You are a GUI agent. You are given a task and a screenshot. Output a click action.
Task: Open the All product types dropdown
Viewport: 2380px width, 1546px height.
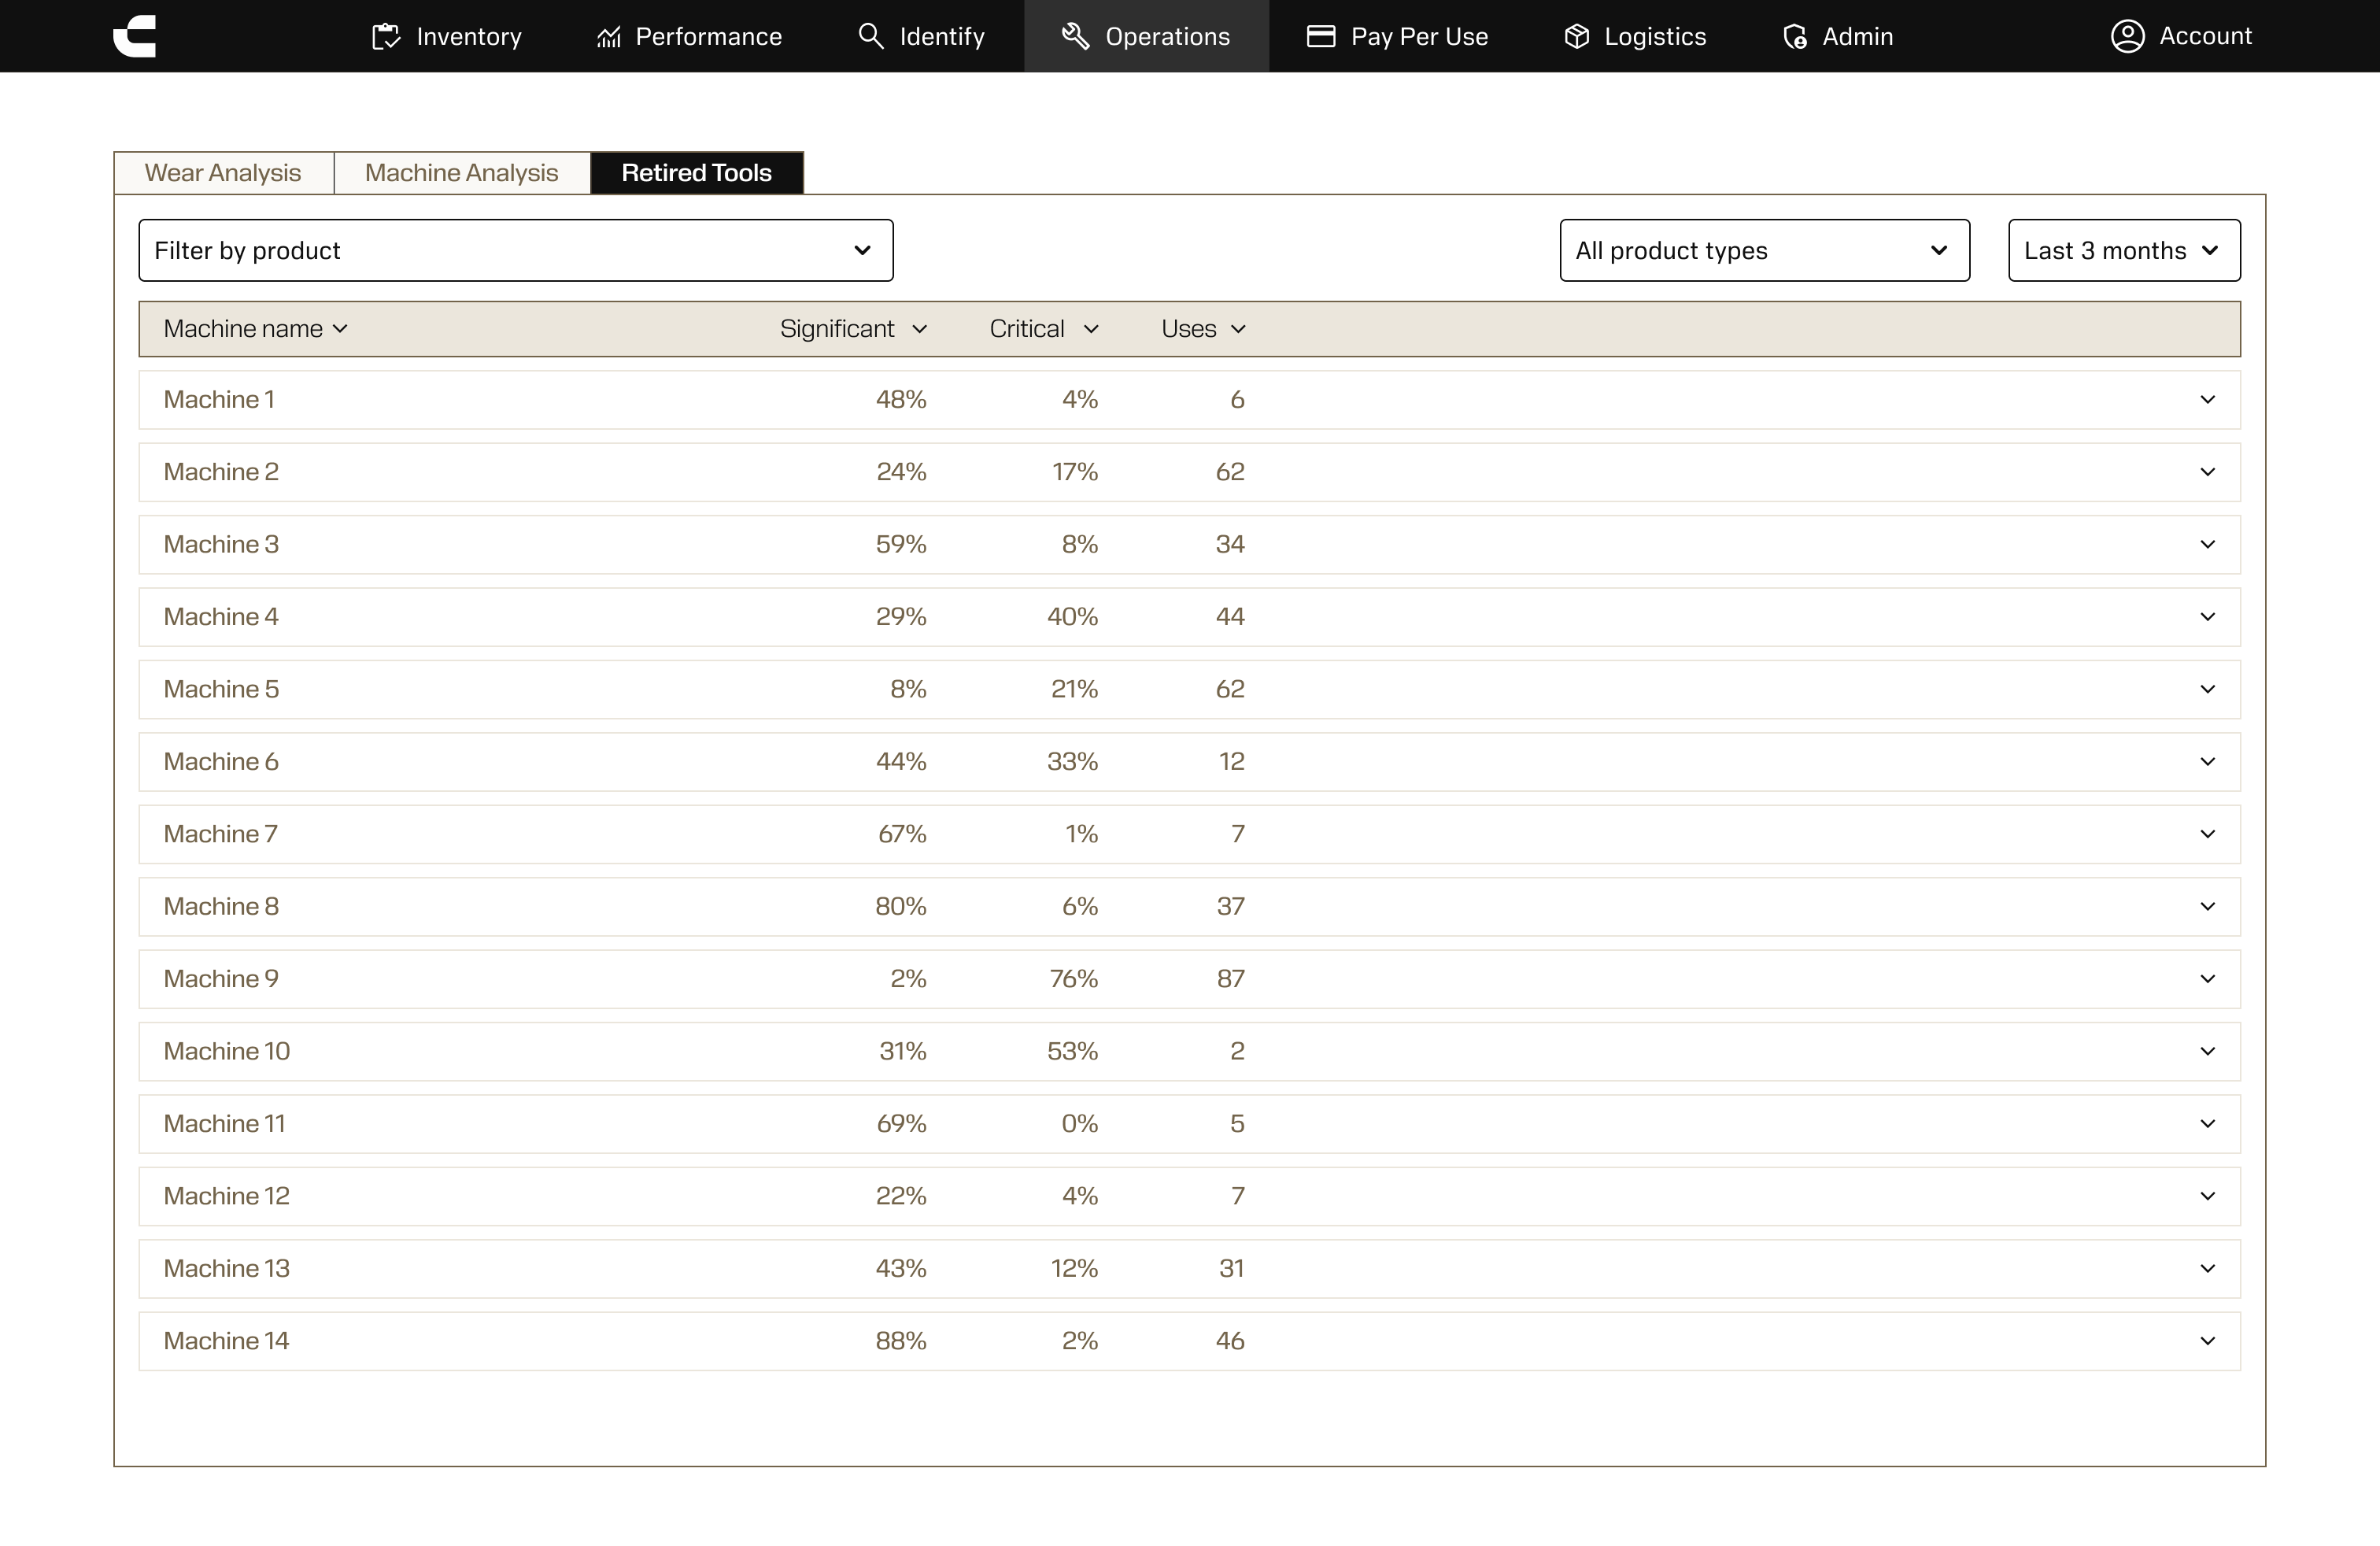pyautogui.click(x=1764, y=250)
